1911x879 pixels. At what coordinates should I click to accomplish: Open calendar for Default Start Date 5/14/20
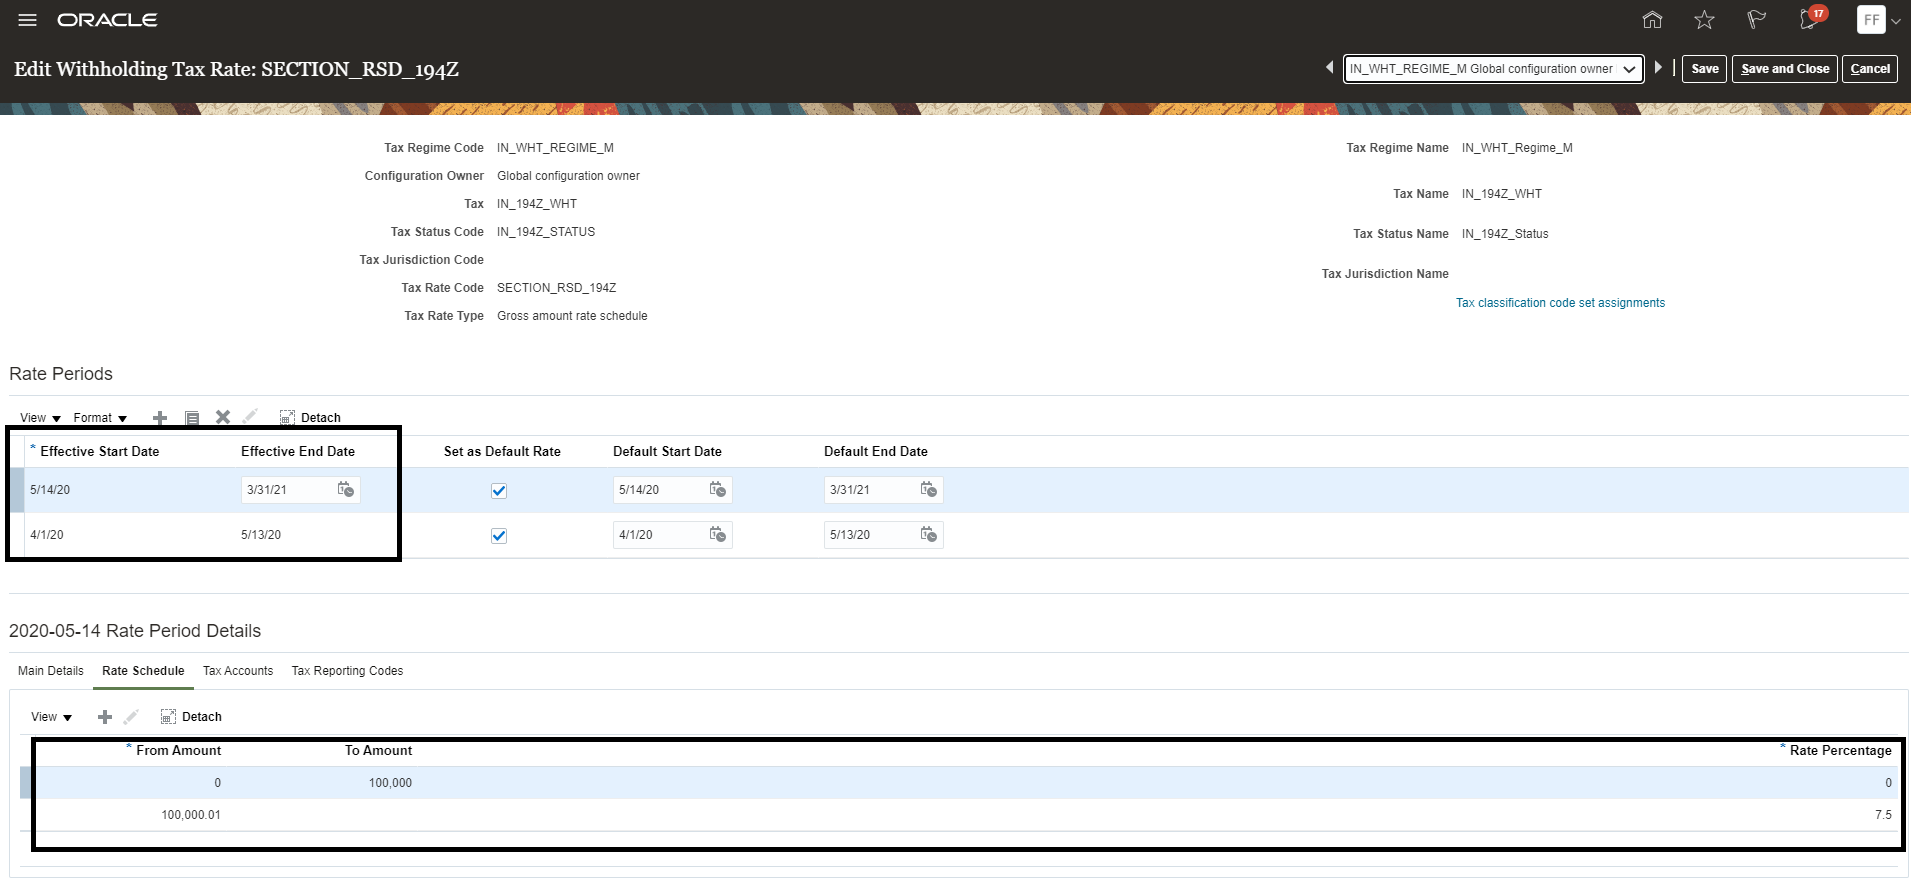[718, 489]
